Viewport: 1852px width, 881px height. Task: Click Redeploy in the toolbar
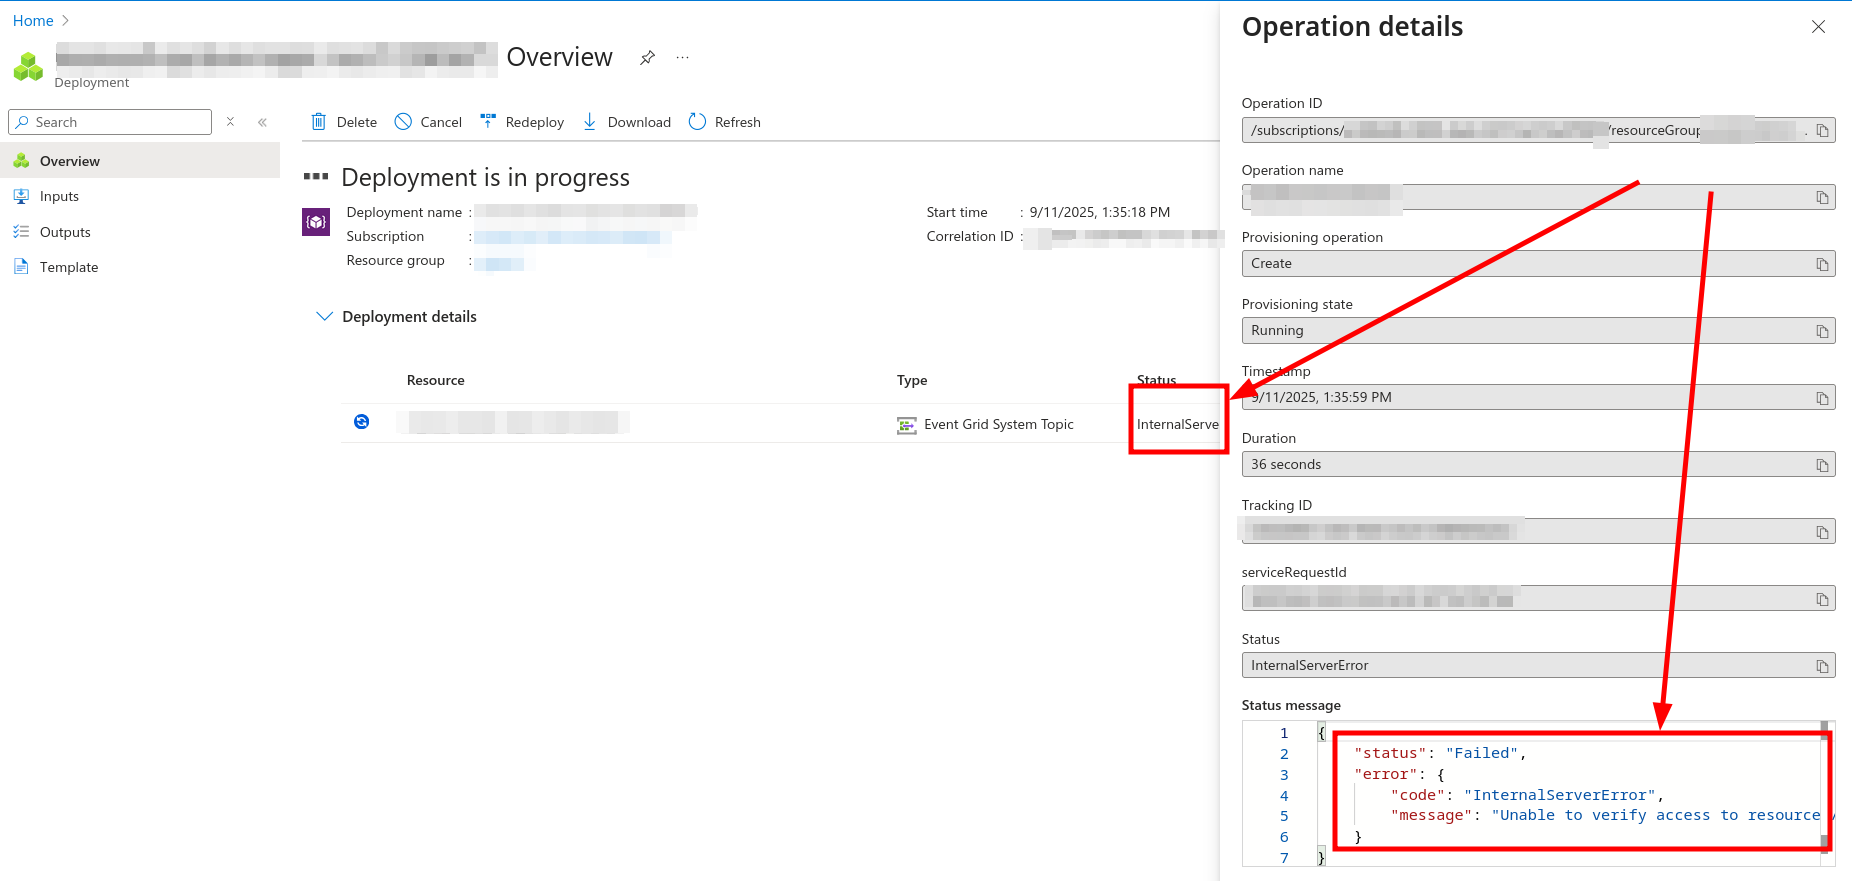click(522, 122)
